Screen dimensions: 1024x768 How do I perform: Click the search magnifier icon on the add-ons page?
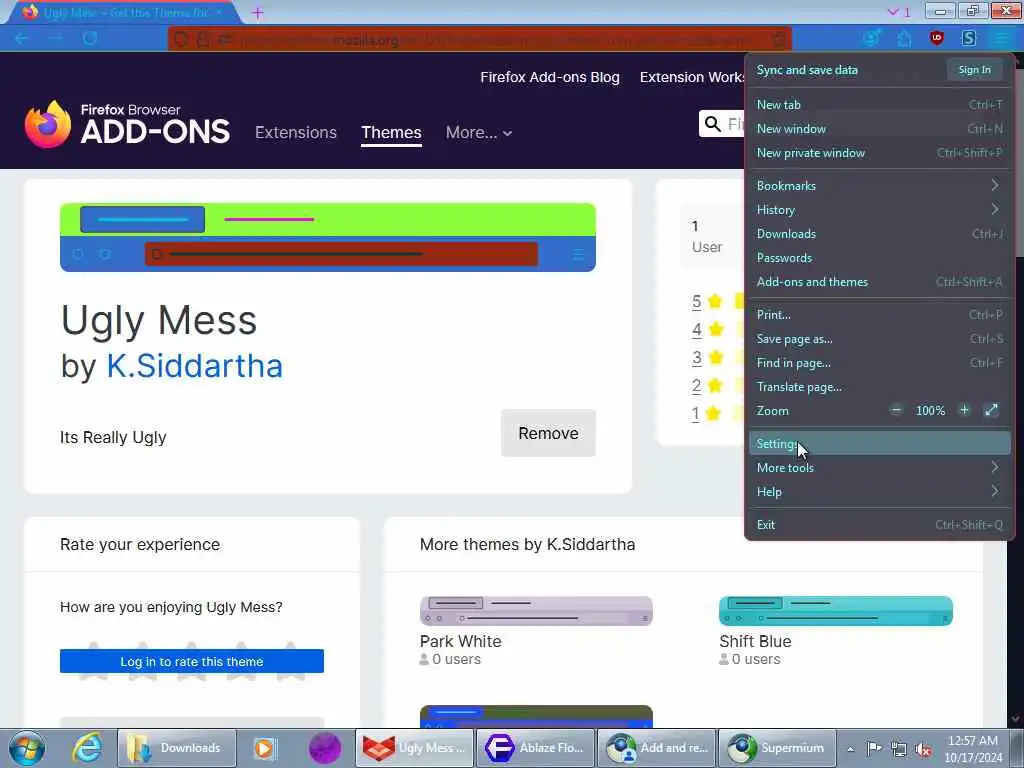[713, 124]
